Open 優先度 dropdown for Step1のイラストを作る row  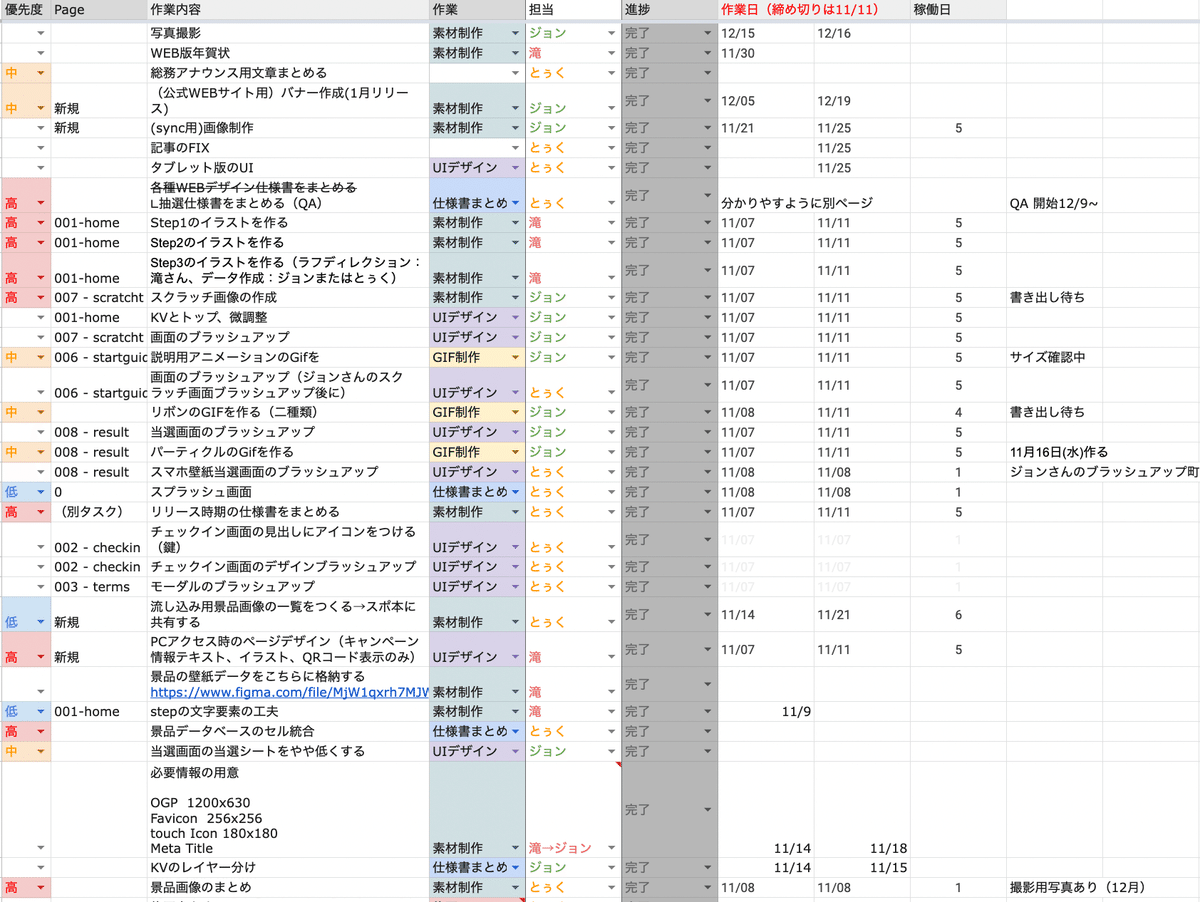pos(40,223)
